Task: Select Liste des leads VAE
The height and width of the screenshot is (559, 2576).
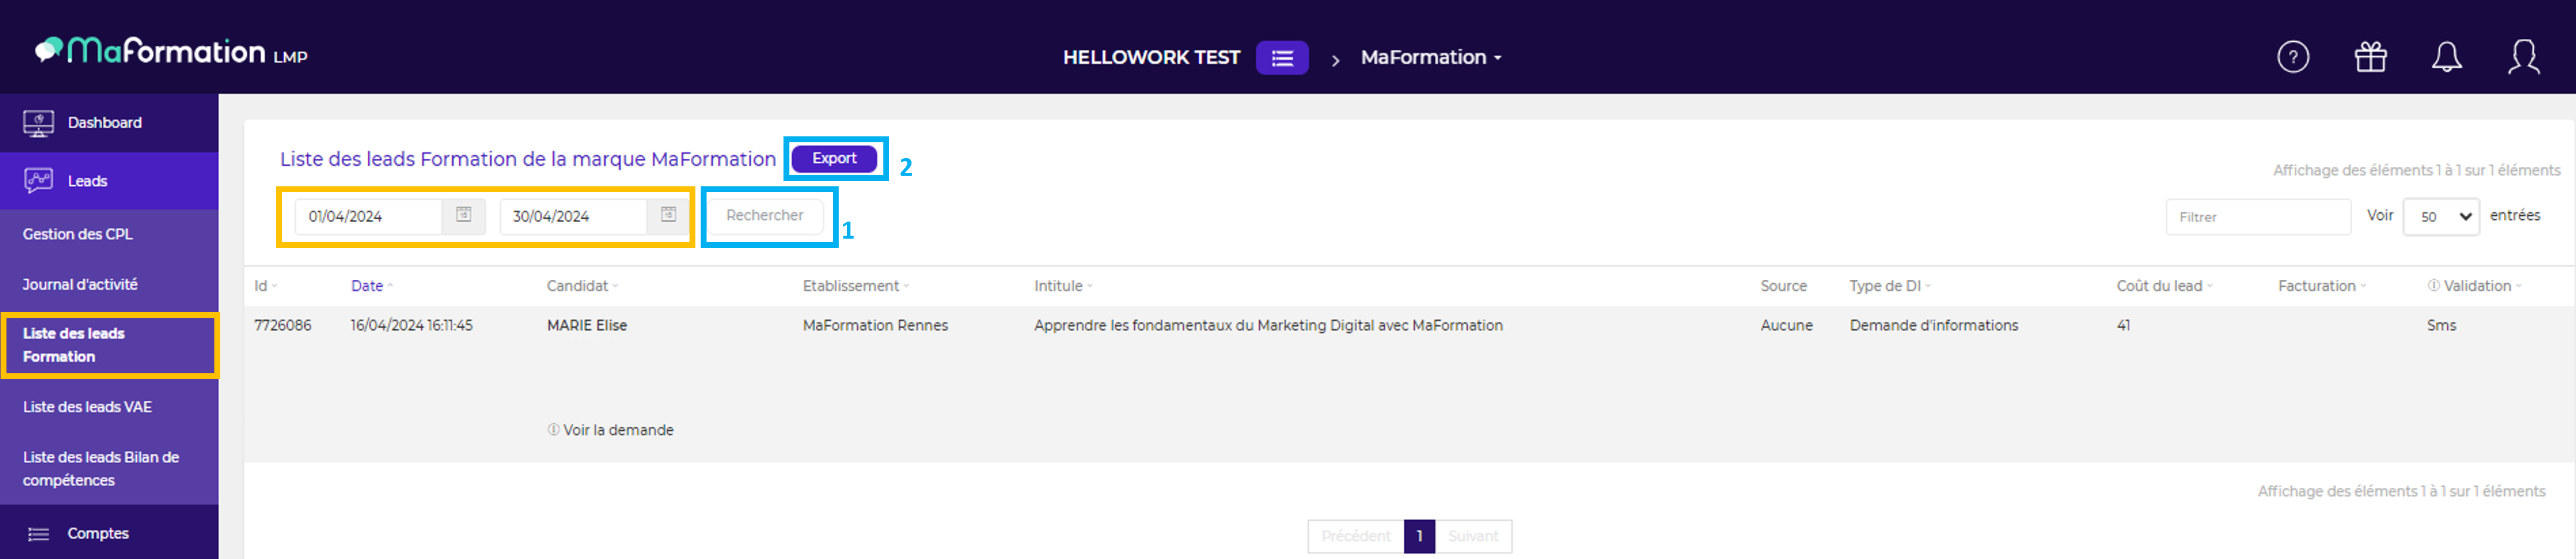Action: pyautogui.click(x=88, y=407)
